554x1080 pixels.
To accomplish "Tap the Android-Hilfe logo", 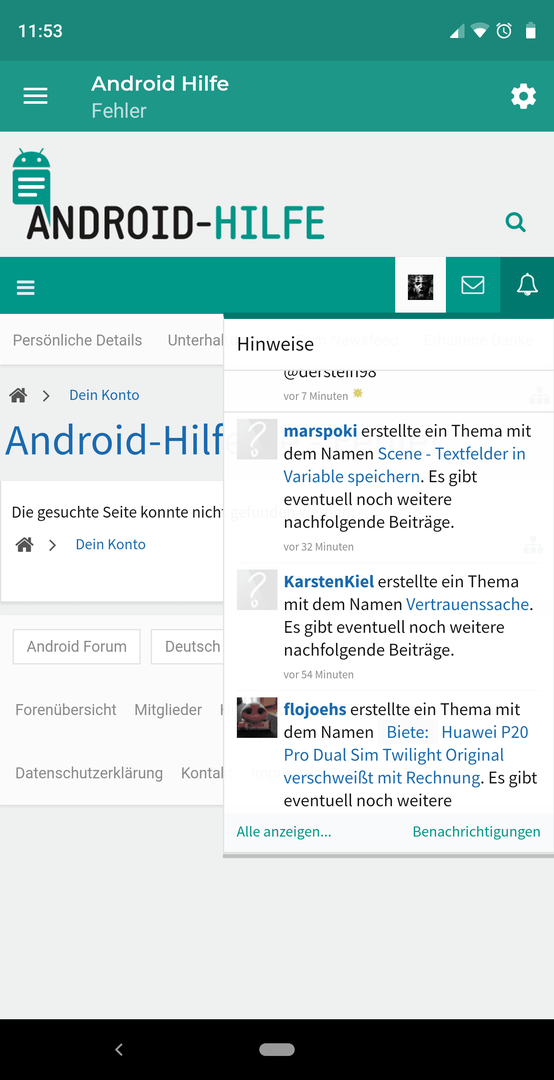I will pos(168,194).
